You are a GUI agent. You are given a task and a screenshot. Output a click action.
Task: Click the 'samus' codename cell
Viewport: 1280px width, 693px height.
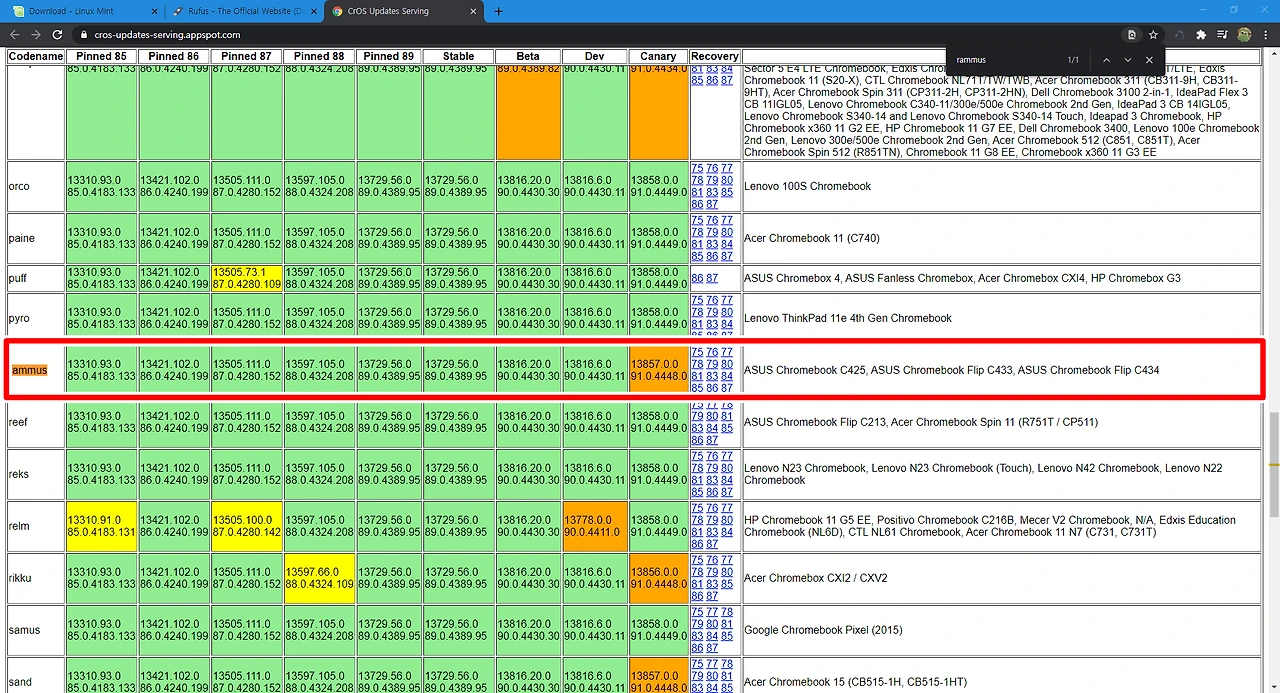[x=36, y=630]
